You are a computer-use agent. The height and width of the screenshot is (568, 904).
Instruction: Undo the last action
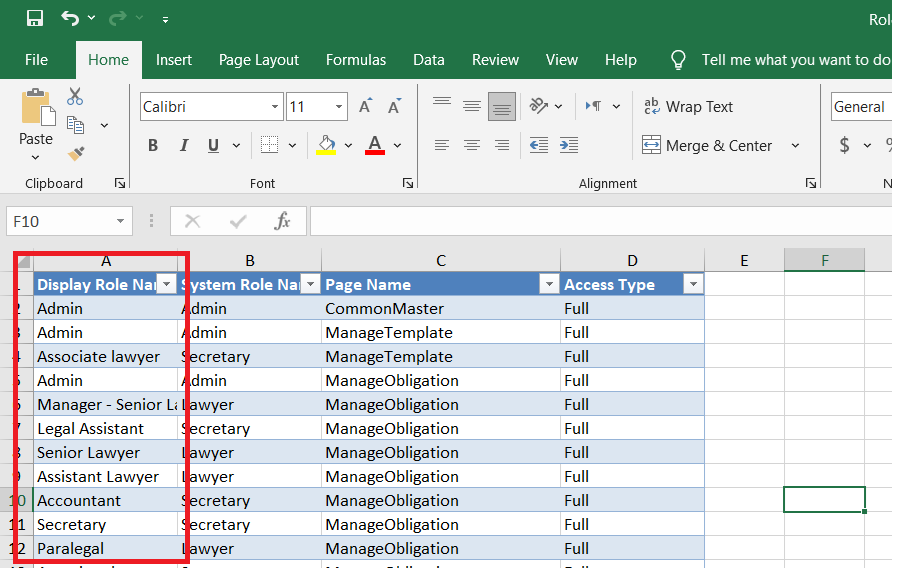70,18
